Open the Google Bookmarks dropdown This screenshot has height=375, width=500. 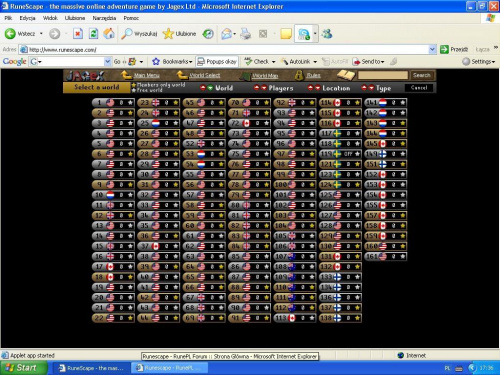(172, 61)
